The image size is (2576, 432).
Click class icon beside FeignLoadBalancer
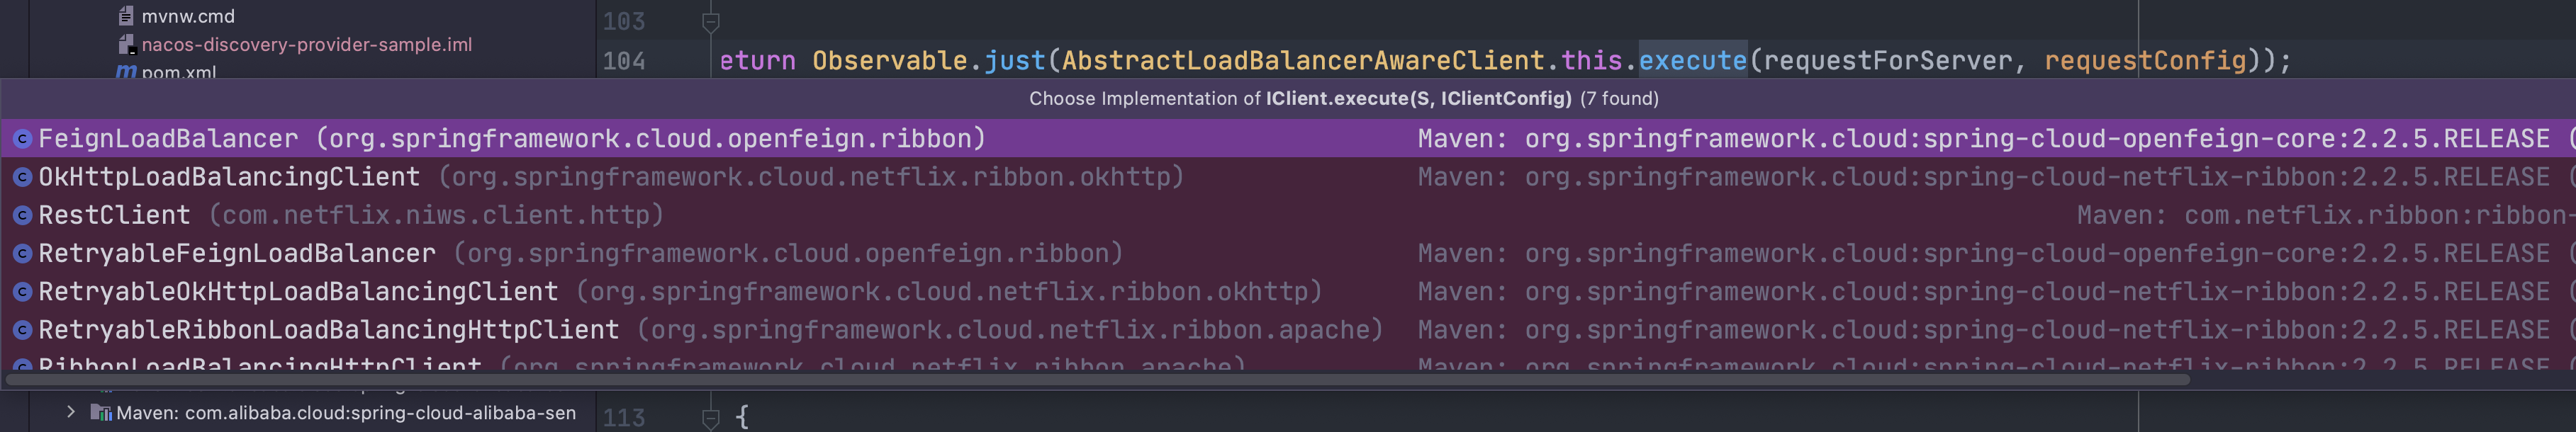coord(22,139)
